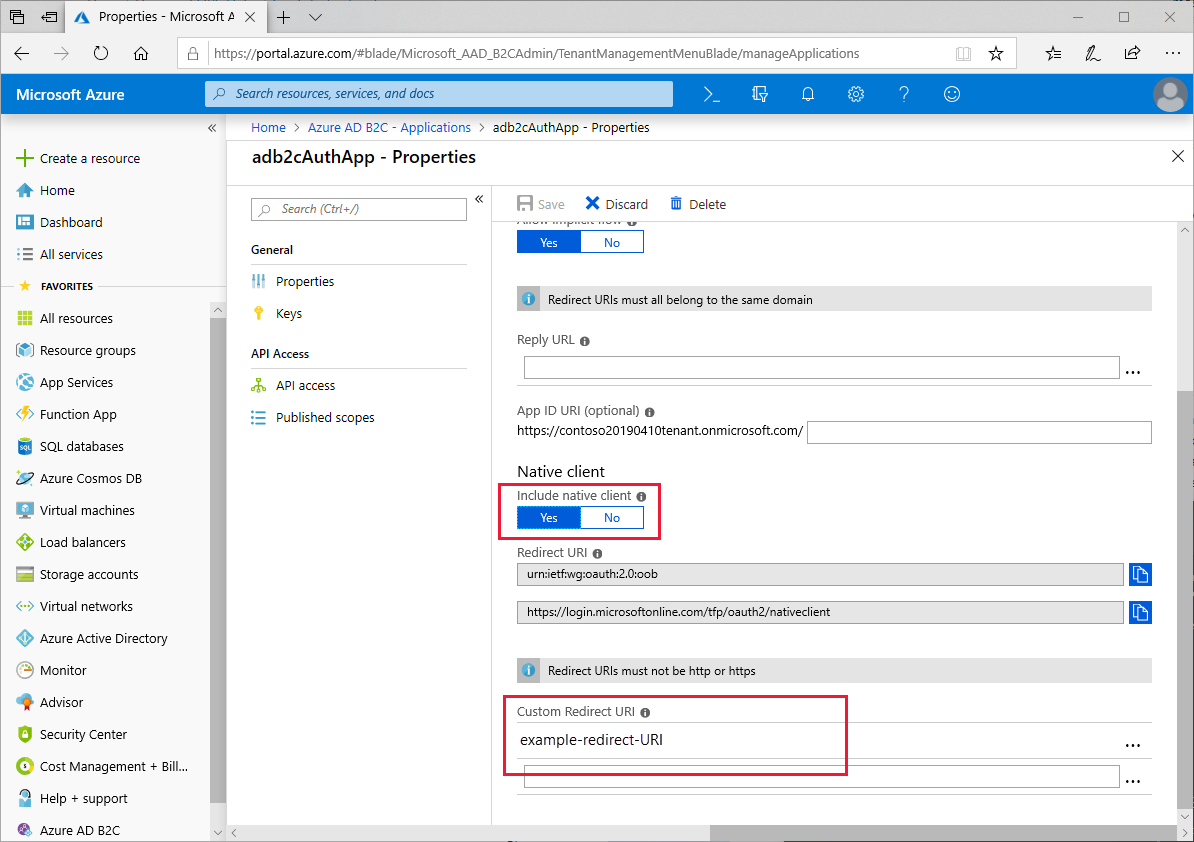Collapse the left navigation pane

tap(211, 127)
